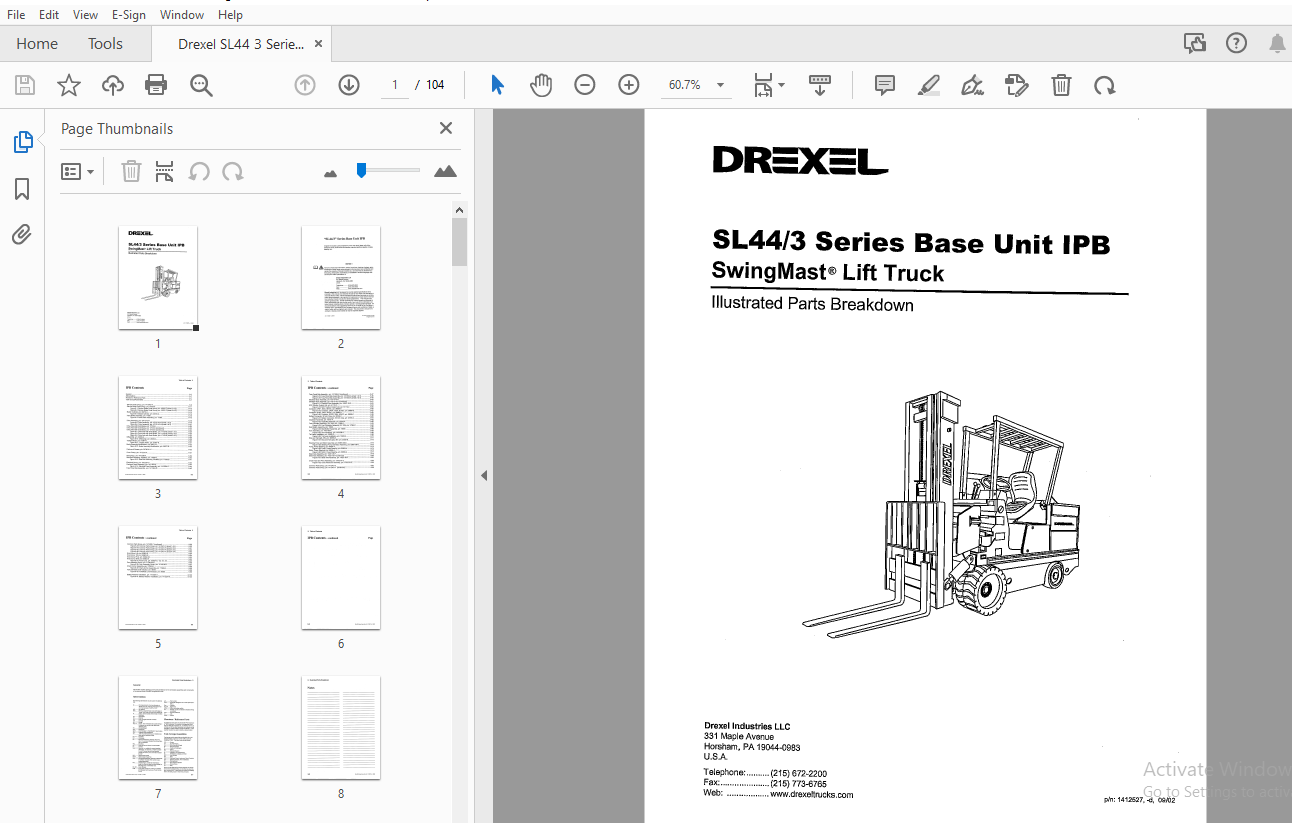This screenshot has height=823, width=1292.
Task: Select page 8 thumbnail
Action: click(x=341, y=728)
